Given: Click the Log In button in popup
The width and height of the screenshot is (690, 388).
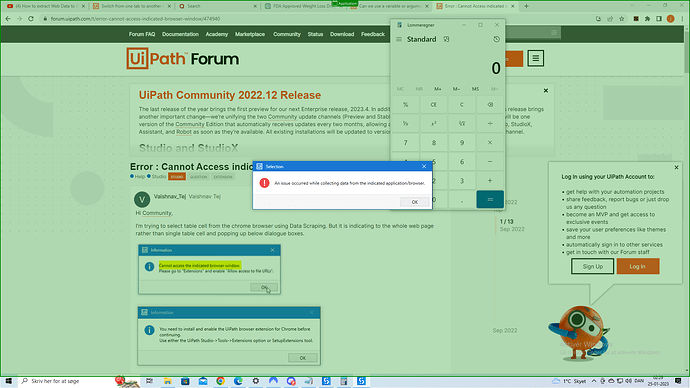Looking at the screenshot, I should 638,266.
